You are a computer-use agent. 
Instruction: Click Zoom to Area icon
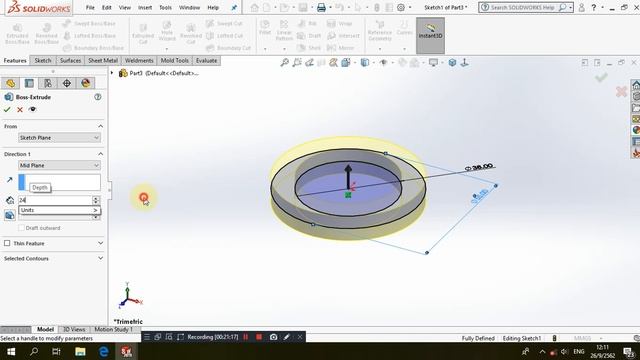tap(297, 62)
